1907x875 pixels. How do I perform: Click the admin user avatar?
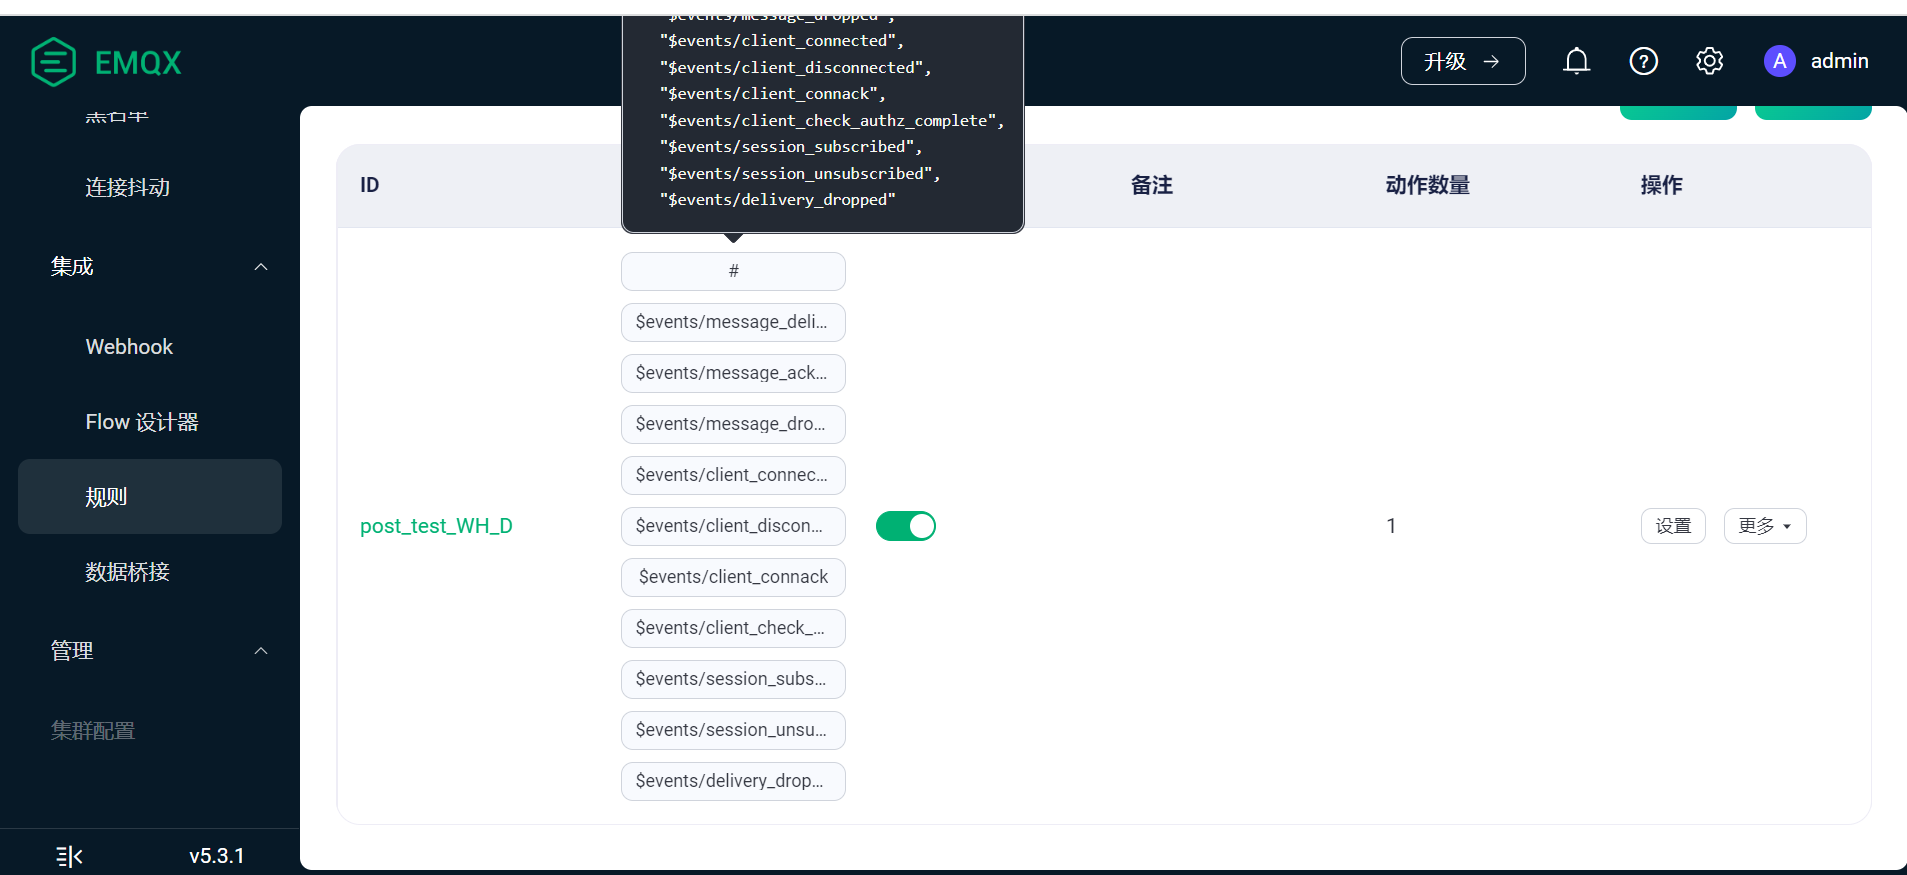tap(1779, 61)
